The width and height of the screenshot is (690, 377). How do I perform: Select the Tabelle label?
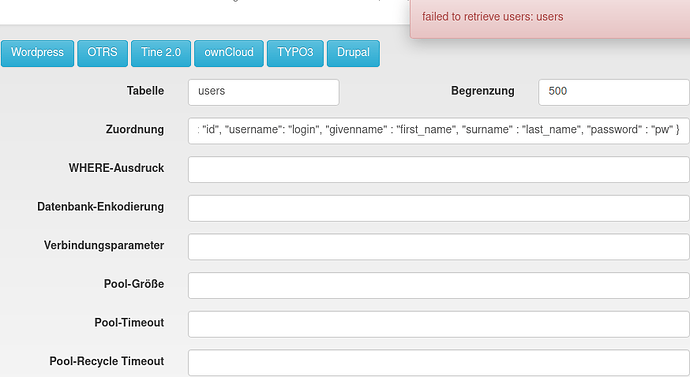pos(145,91)
